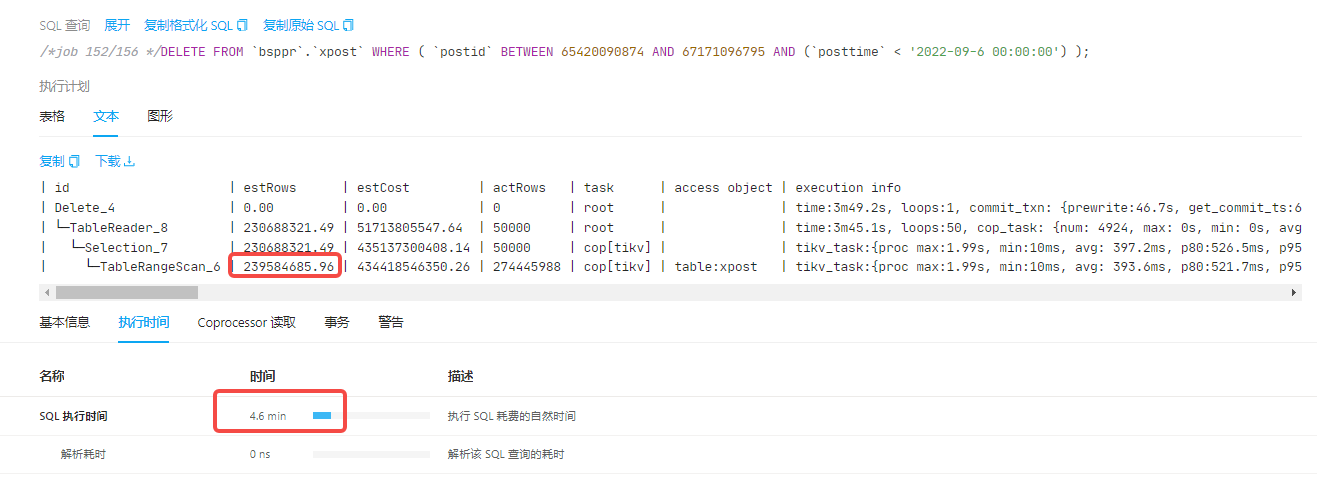Open the 基本信息 tab

tap(64, 322)
